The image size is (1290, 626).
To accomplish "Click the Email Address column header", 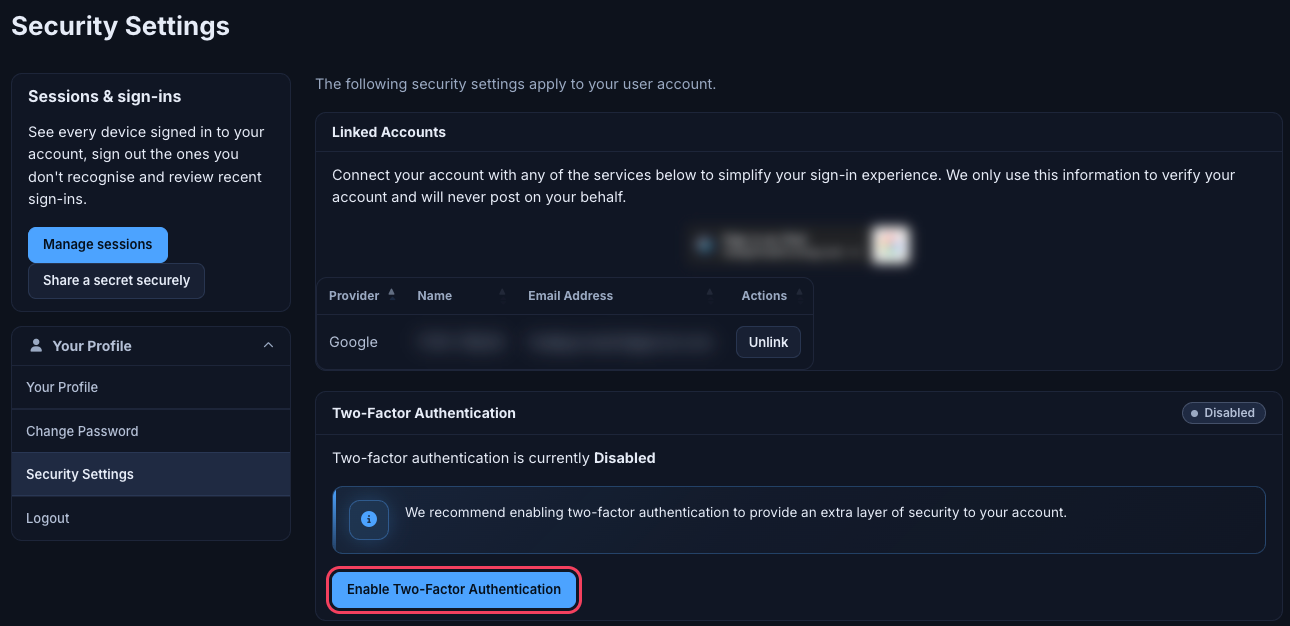I will [570, 296].
